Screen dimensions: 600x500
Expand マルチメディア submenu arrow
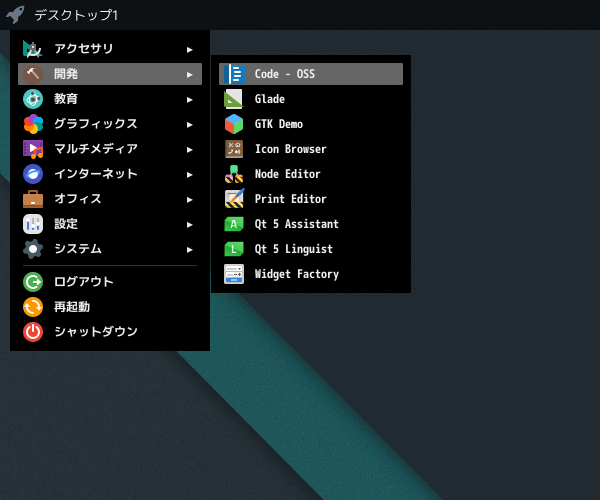(x=189, y=150)
